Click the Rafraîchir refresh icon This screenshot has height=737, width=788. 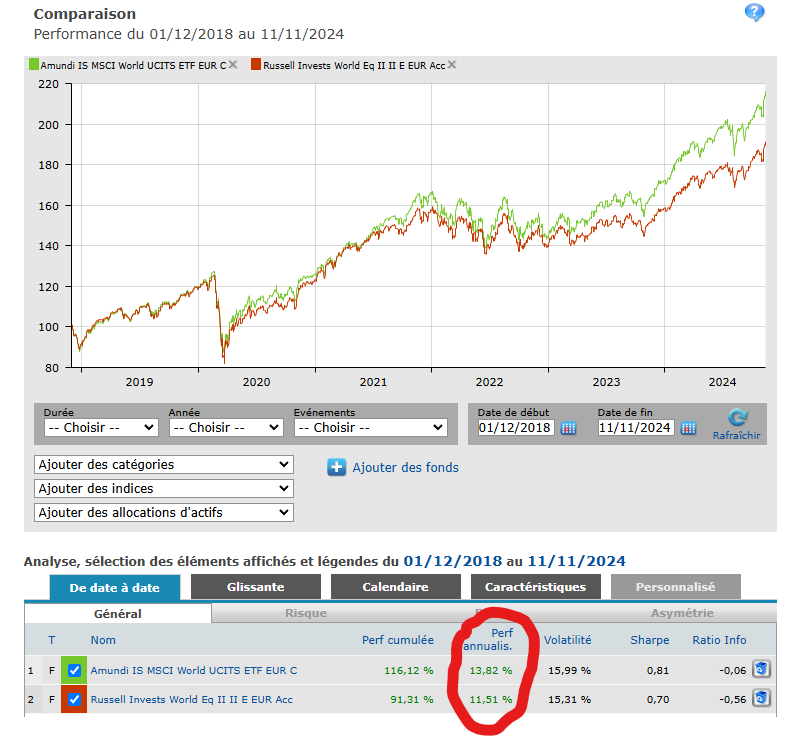coord(738,417)
